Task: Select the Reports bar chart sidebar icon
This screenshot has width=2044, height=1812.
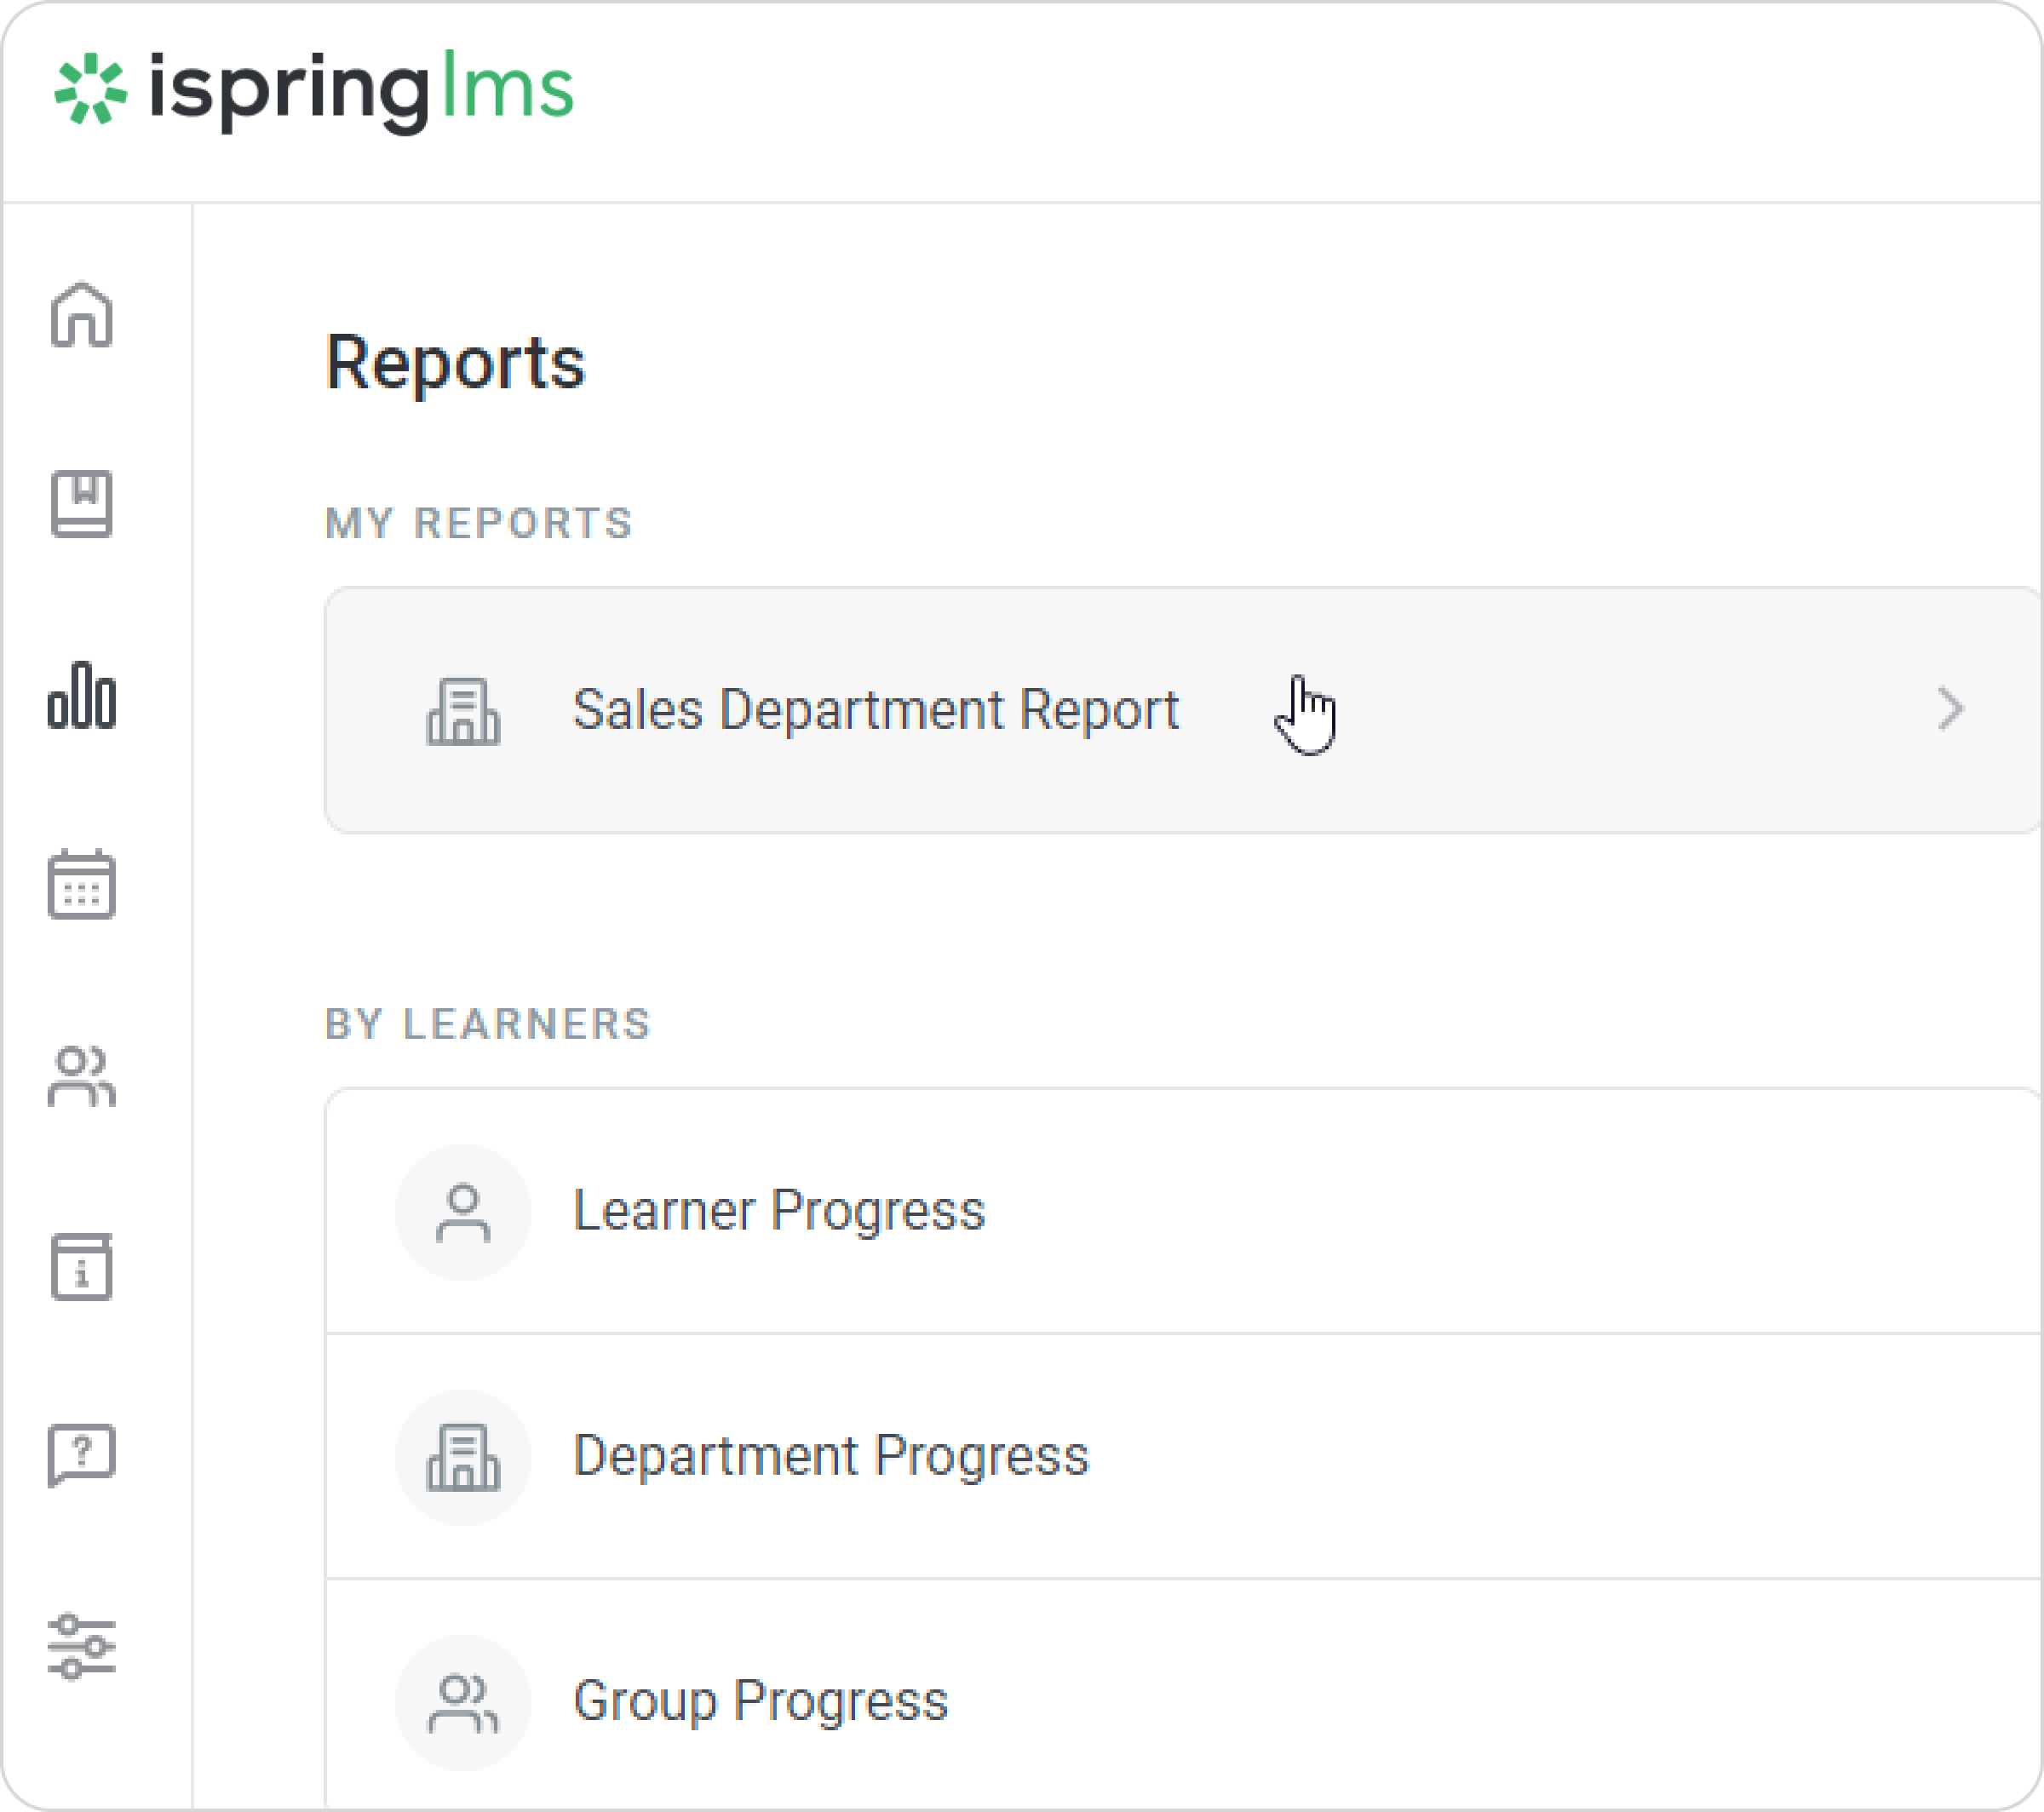Action: [x=82, y=696]
